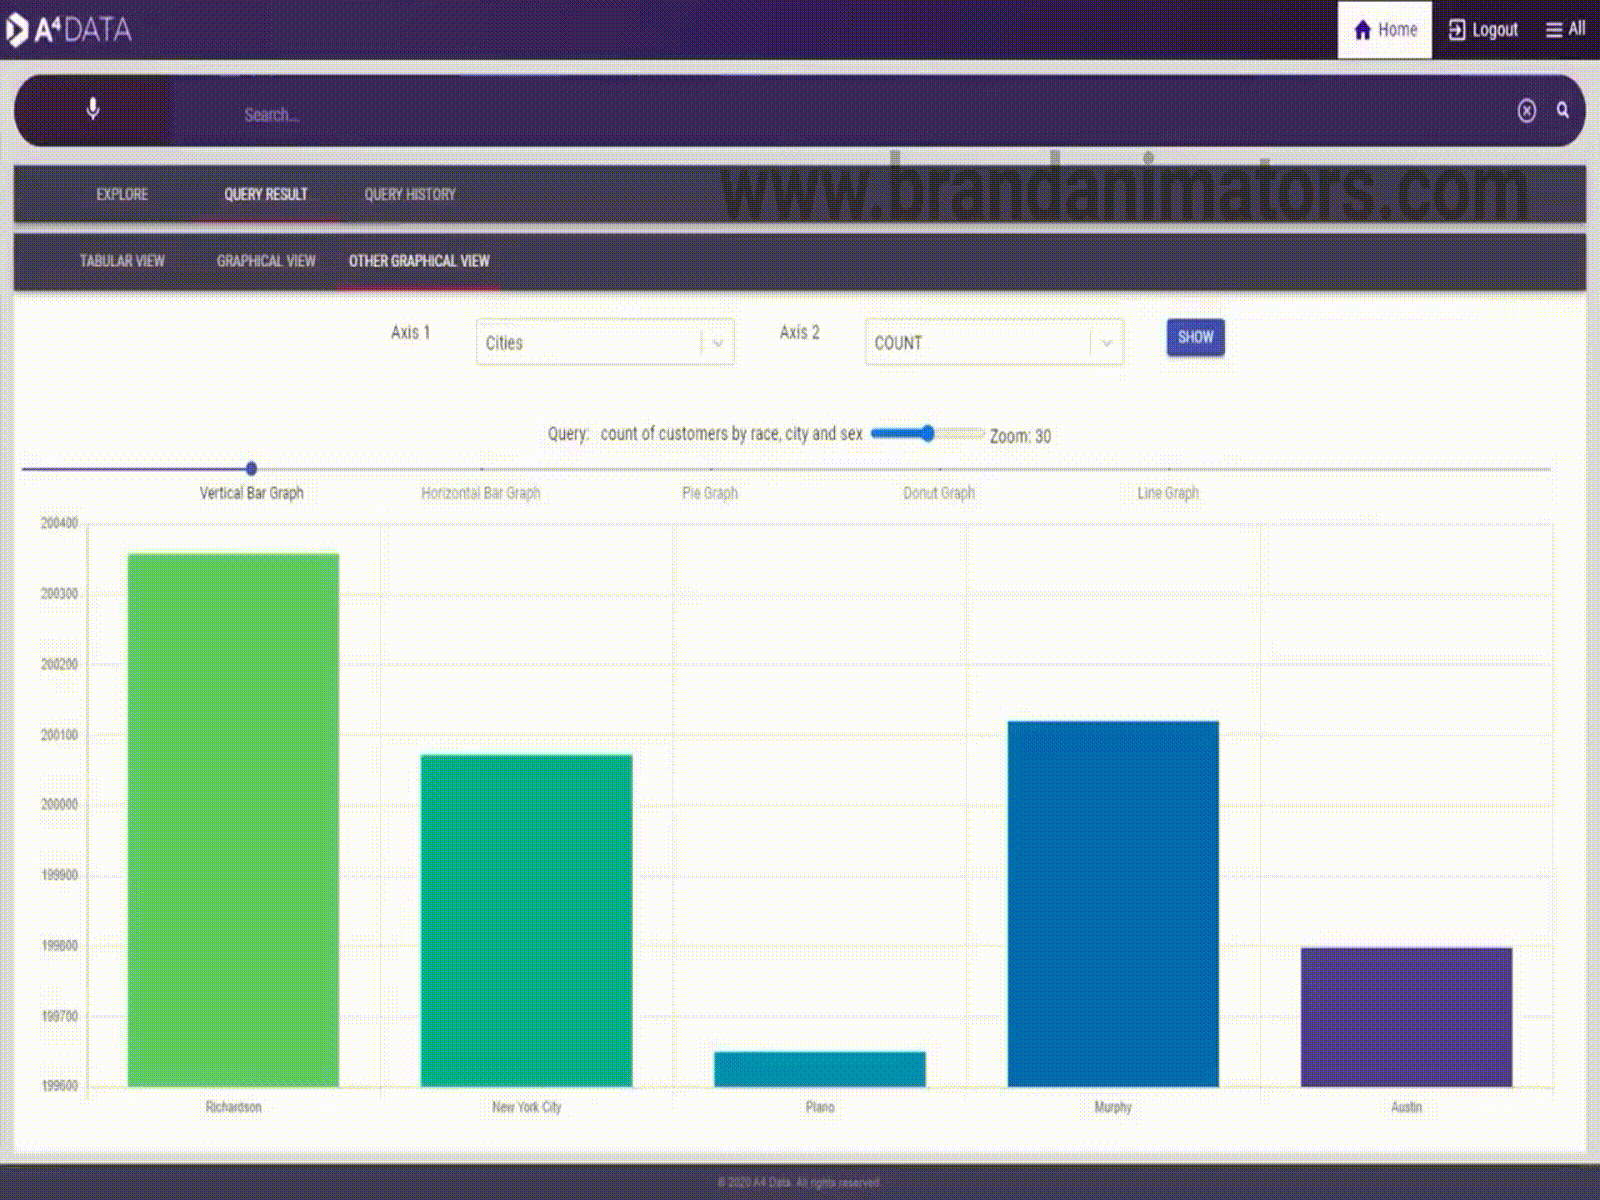Screen dimensions: 1600x1200
Task: Click the SHOW button
Action: (x=1195, y=337)
